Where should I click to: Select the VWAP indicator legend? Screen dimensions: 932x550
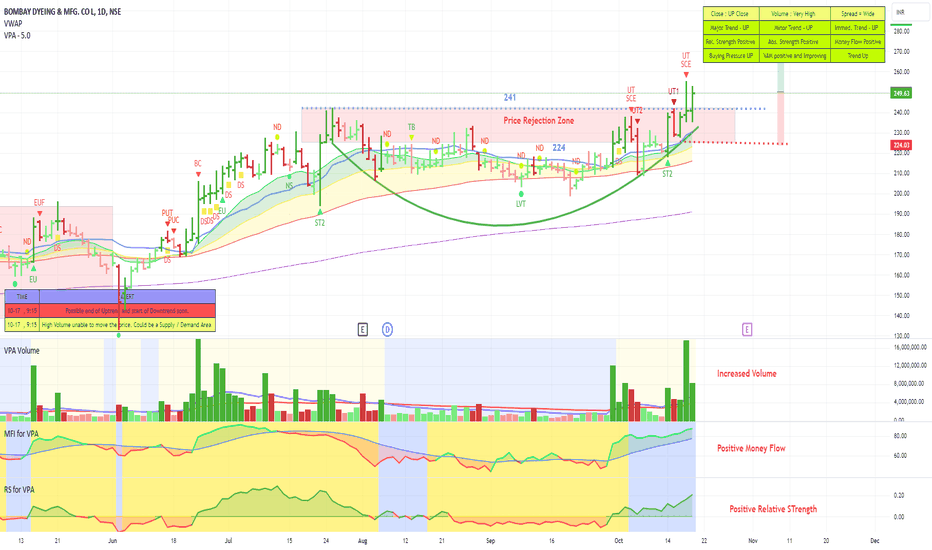[x=13, y=24]
